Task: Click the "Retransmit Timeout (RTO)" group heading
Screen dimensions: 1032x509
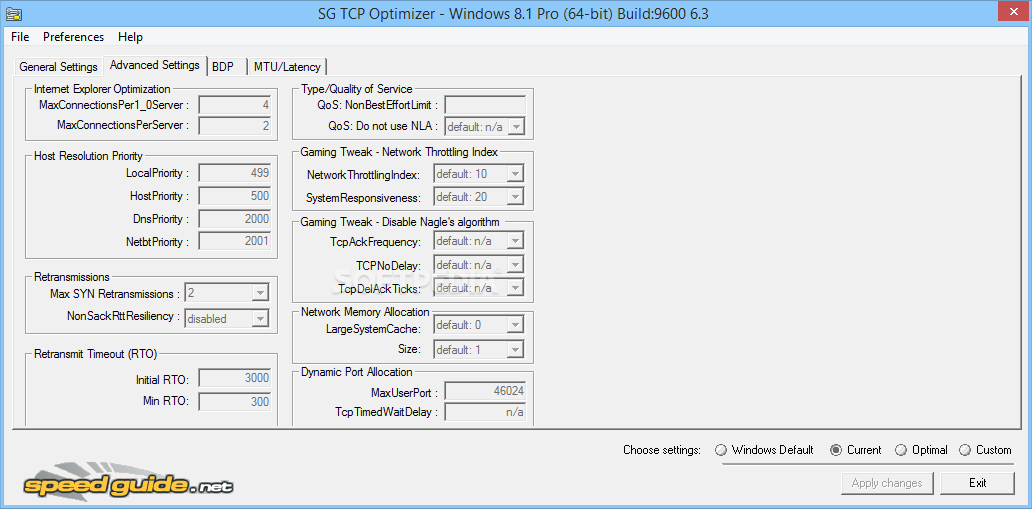Action: (x=95, y=354)
